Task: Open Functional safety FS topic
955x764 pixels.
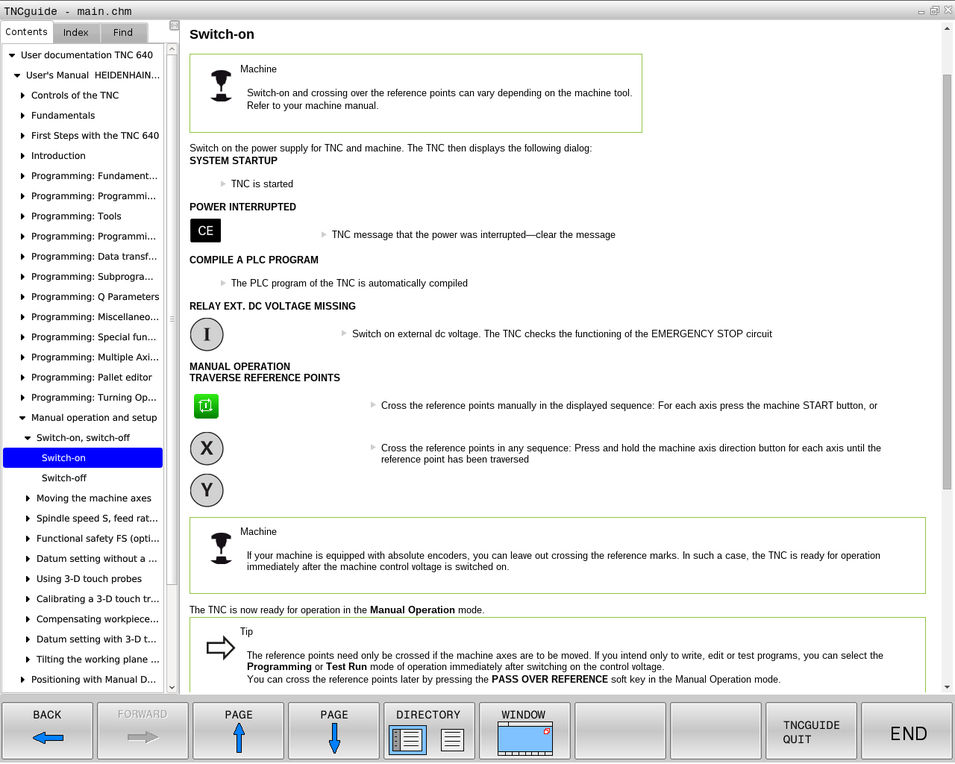Action: click(x=97, y=539)
